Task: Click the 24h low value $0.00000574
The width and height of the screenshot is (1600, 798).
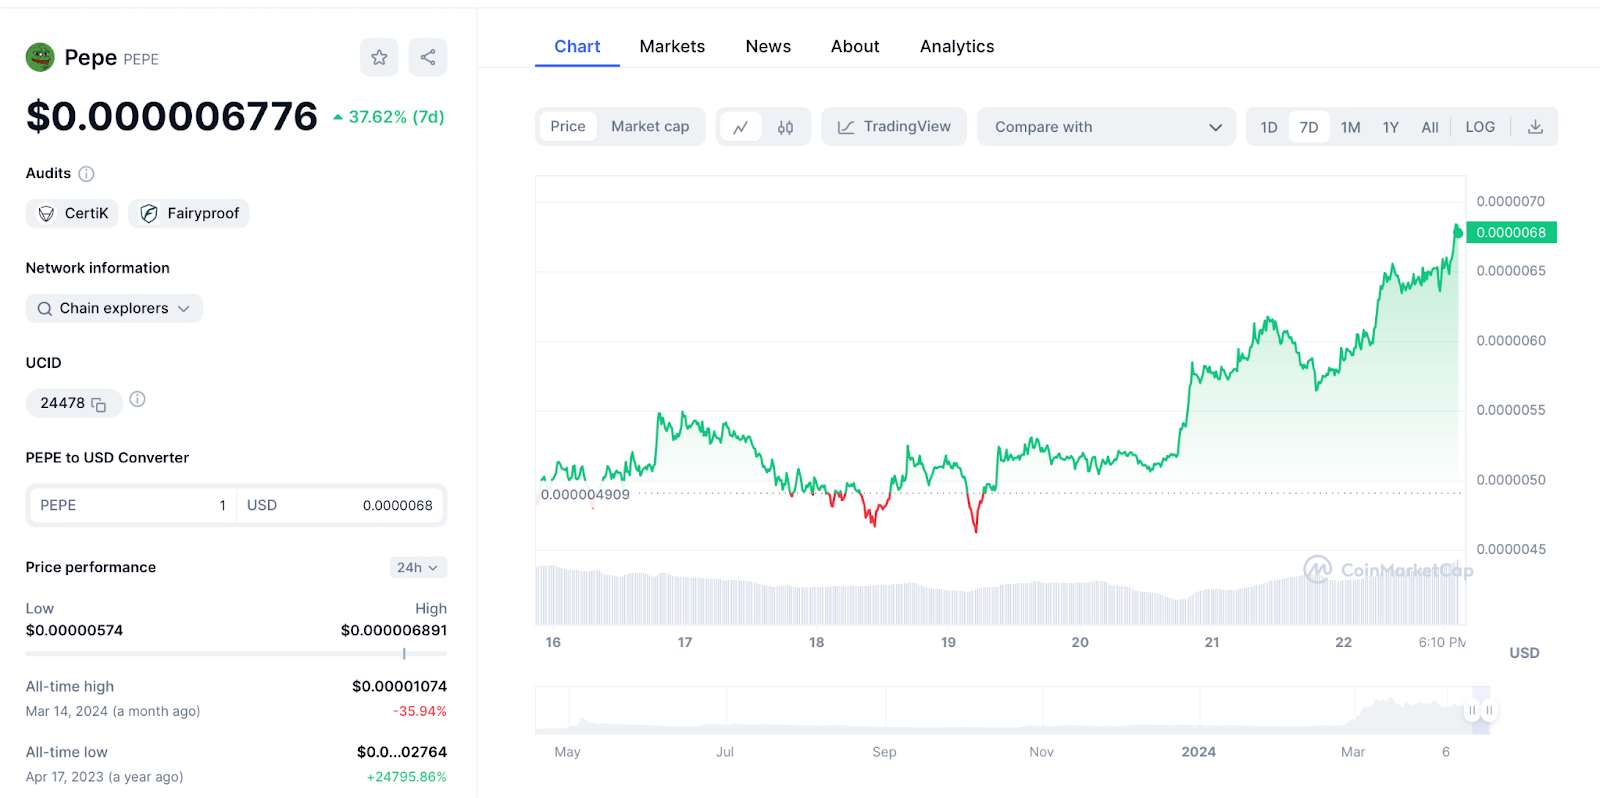Action: [x=74, y=631]
